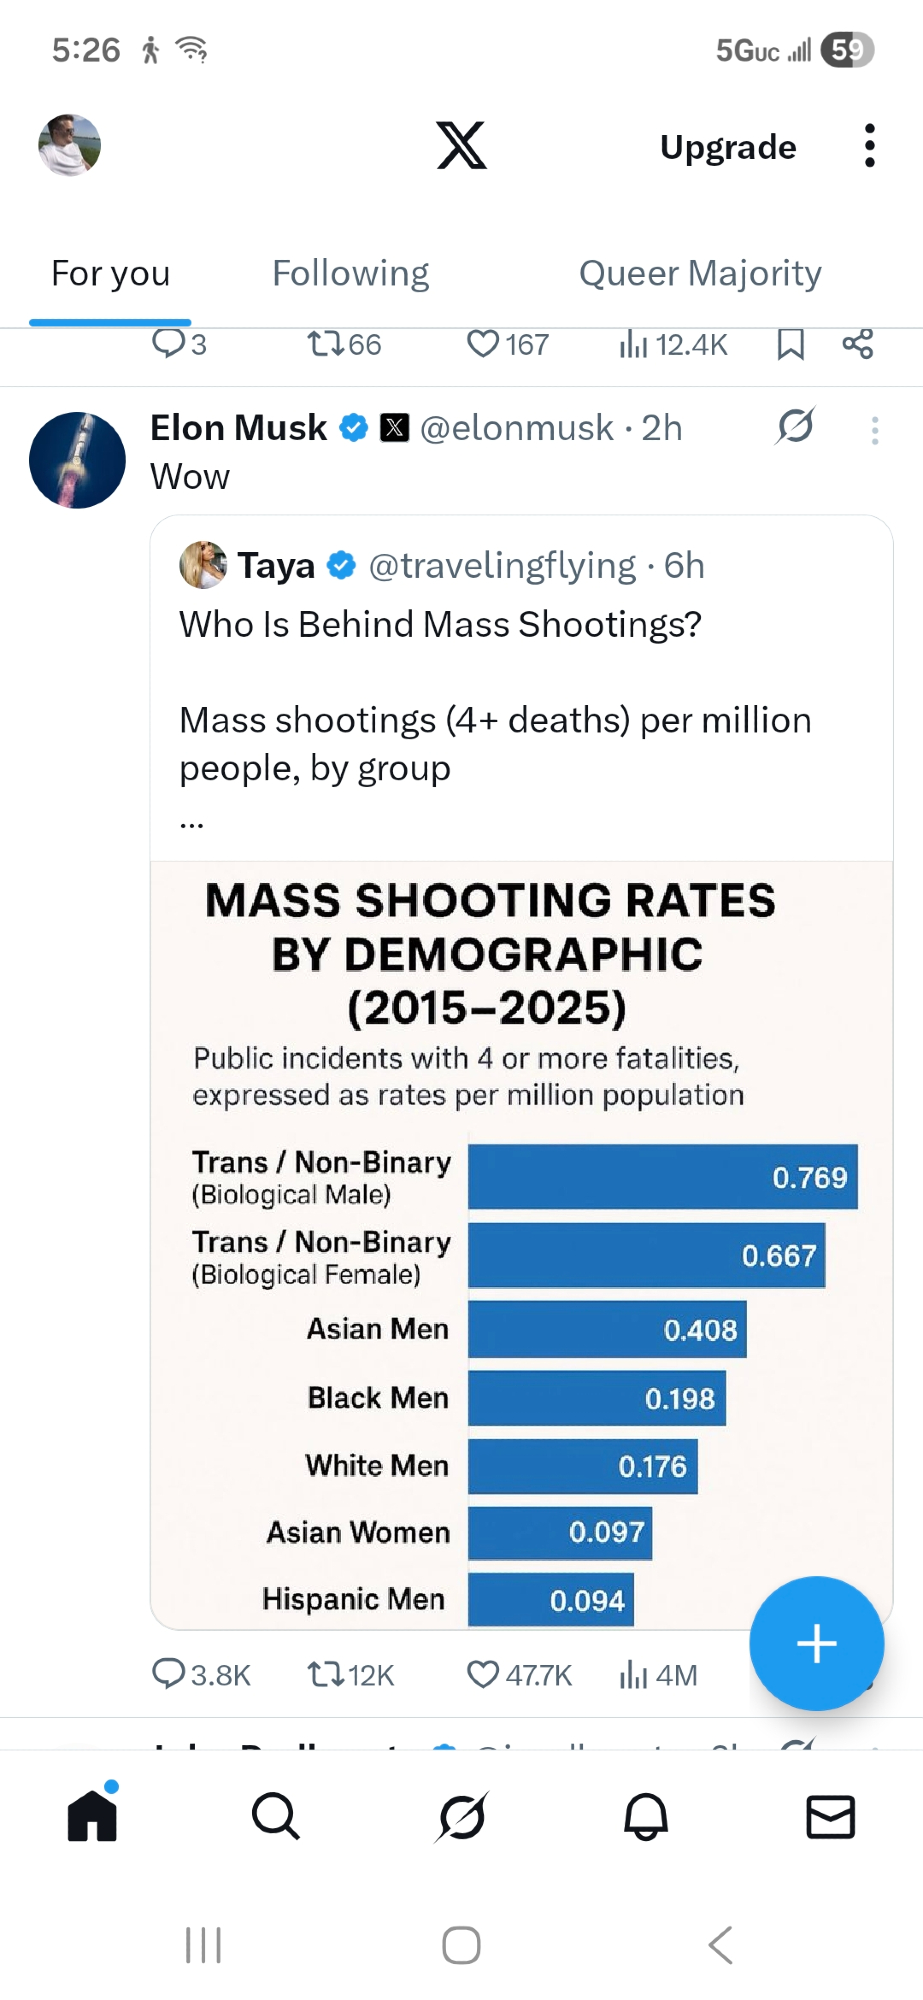
Task: Tap the Home icon in bottom bar
Action: tap(92, 1816)
